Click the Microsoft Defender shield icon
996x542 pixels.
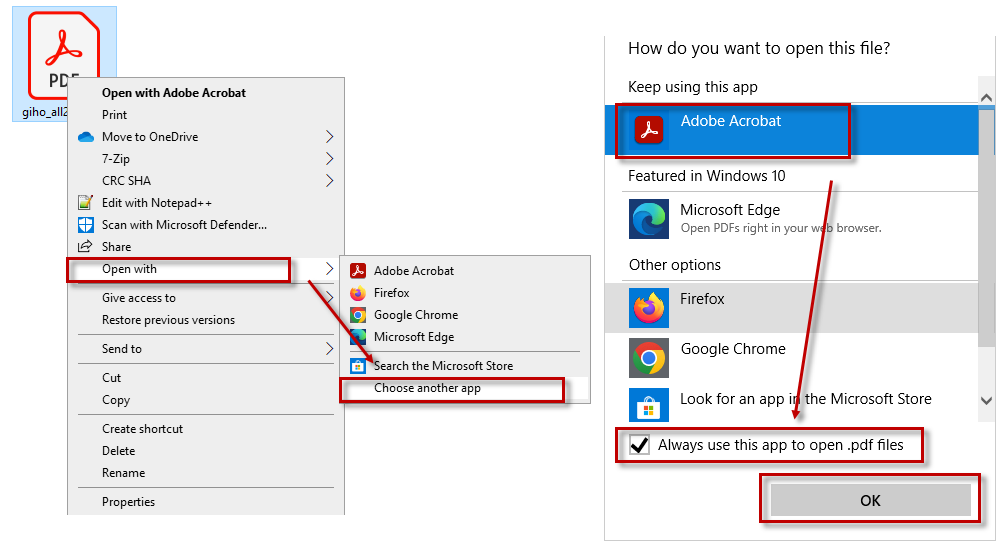click(85, 224)
